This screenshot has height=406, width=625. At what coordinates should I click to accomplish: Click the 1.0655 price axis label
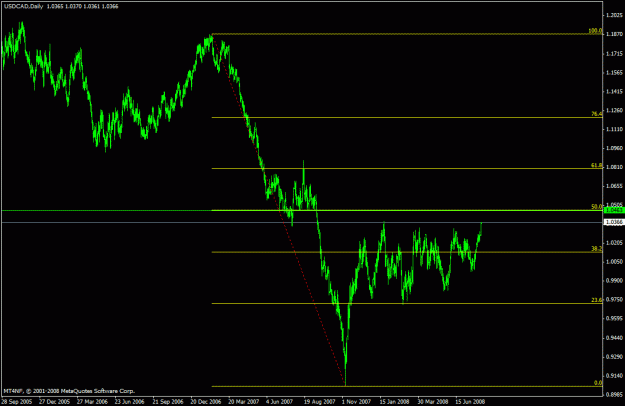pyautogui.click(x=614, y=186)
